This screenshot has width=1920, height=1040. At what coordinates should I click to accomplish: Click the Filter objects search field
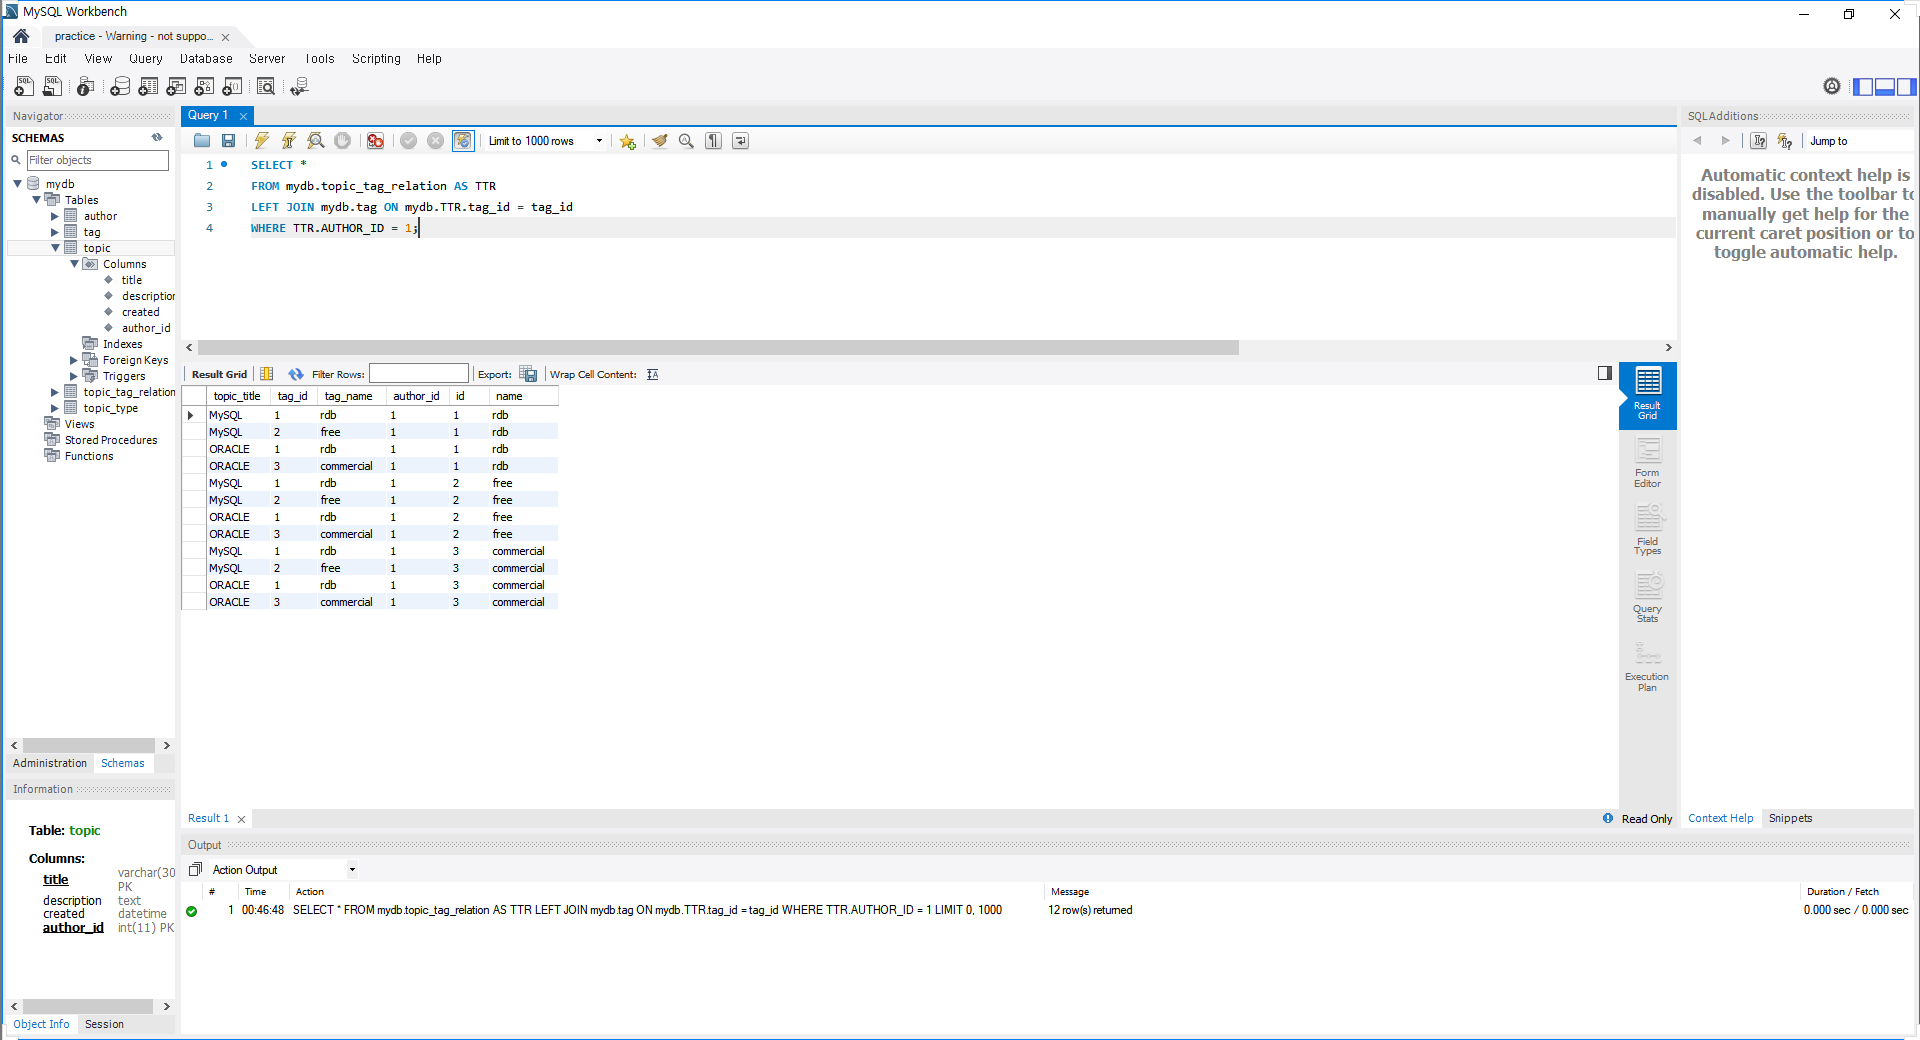pyautogui.click(x=97, y=160)
